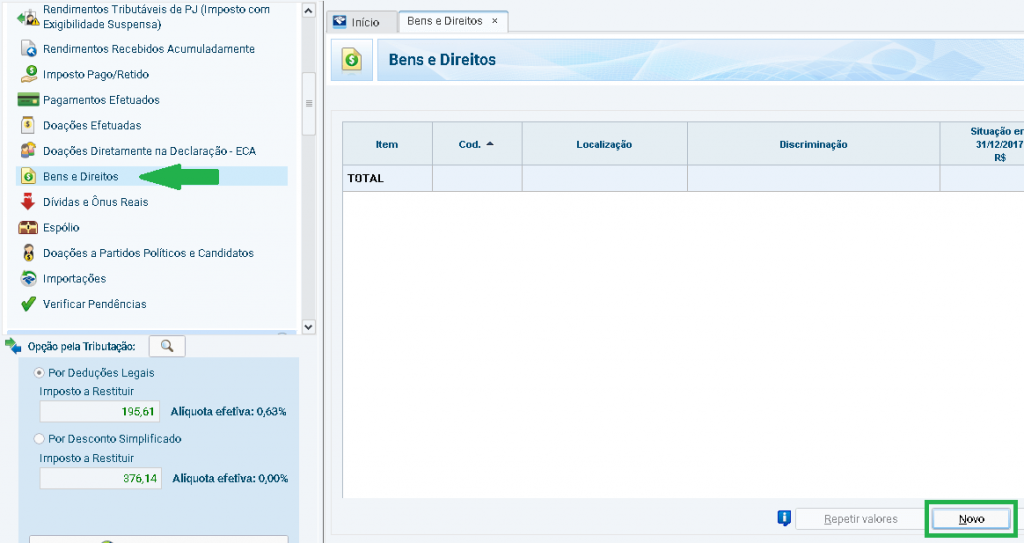Select the Dívidas e Ônus Reais red arrow icon
The image size is (1024, 543).
(28, 202)
